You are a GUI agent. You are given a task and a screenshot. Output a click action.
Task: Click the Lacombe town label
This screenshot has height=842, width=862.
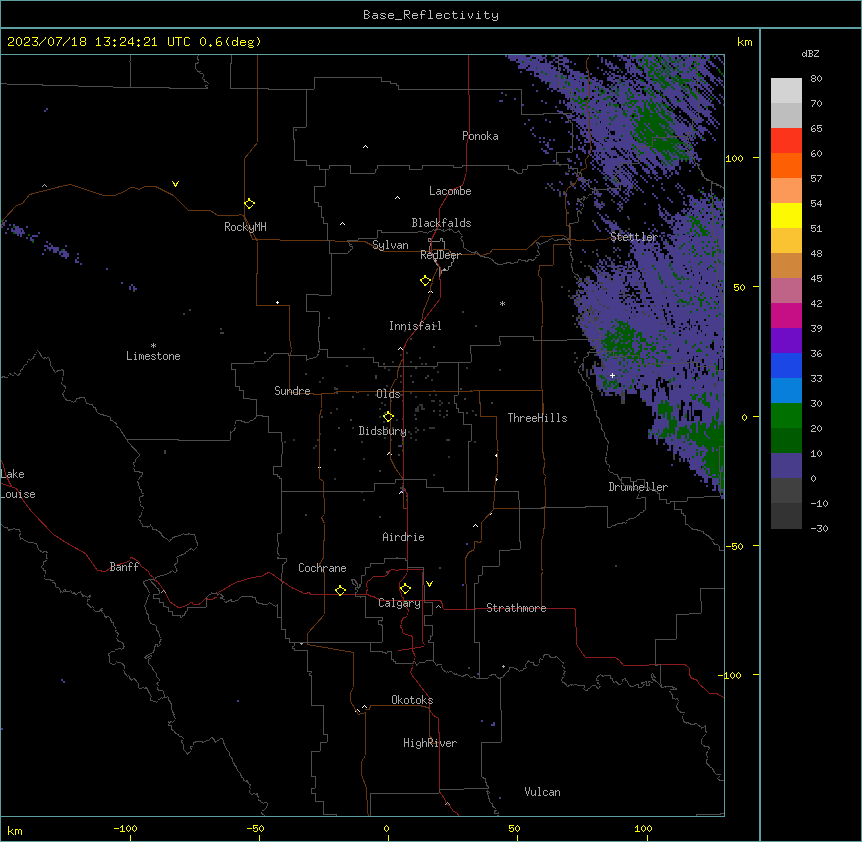pyautogui.click(x=450, y=191)
